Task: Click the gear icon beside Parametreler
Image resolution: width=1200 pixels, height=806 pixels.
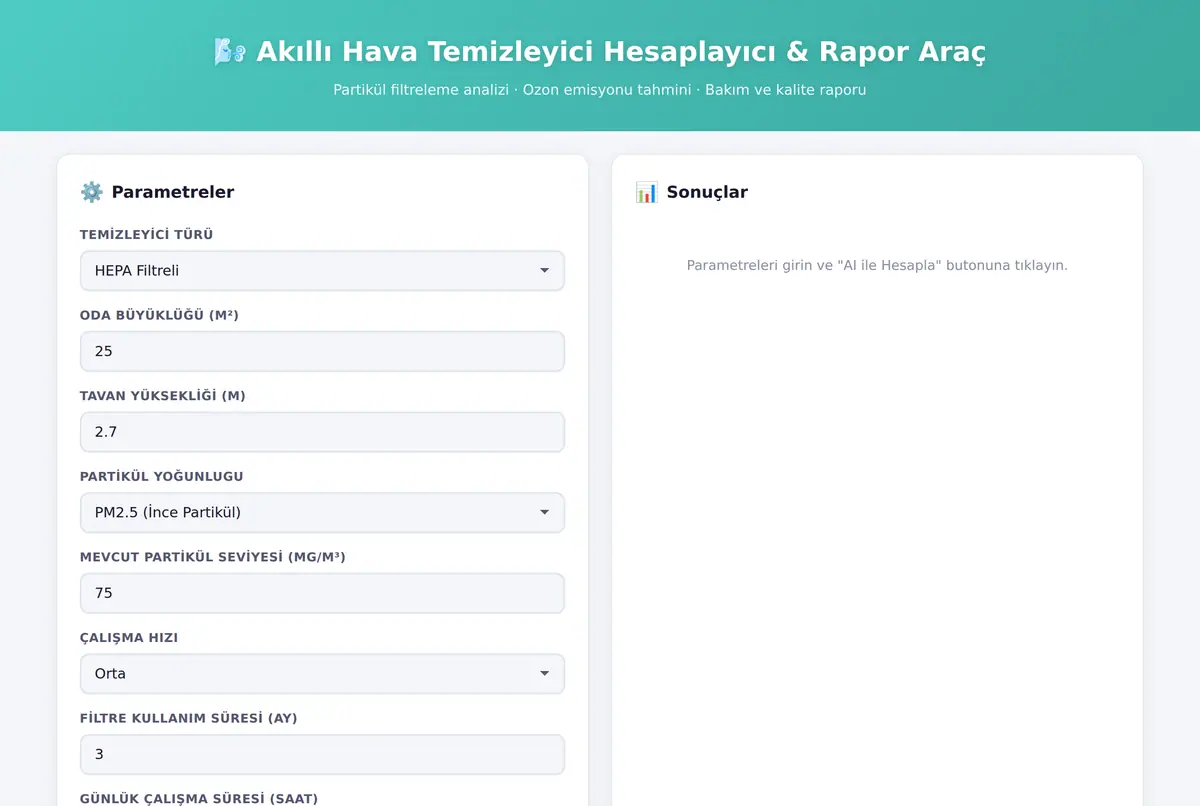Action: pyautogui.click(x=91, y=192)
